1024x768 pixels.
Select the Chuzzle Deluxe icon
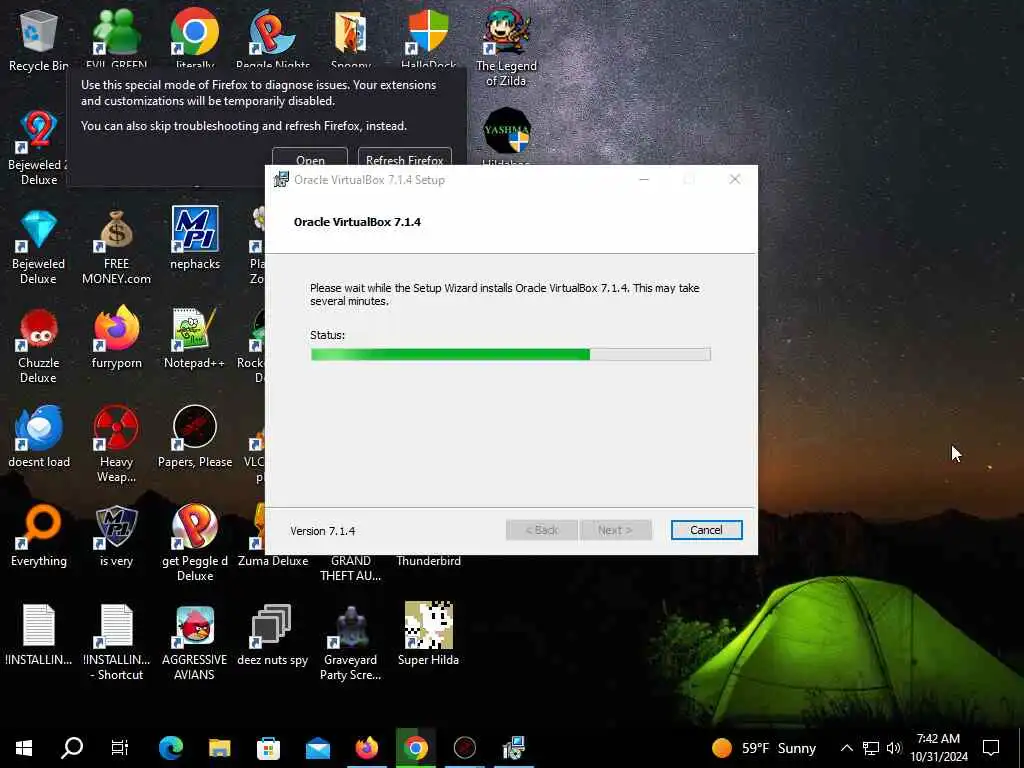click(x=39, y=345)
